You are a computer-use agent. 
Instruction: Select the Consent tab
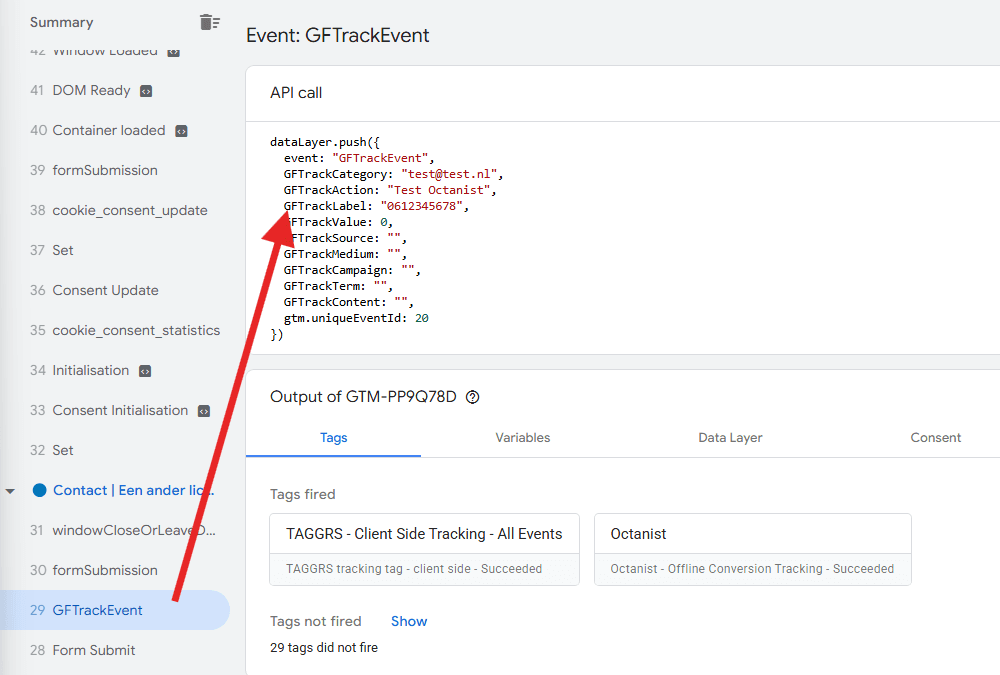coord(935,438)
